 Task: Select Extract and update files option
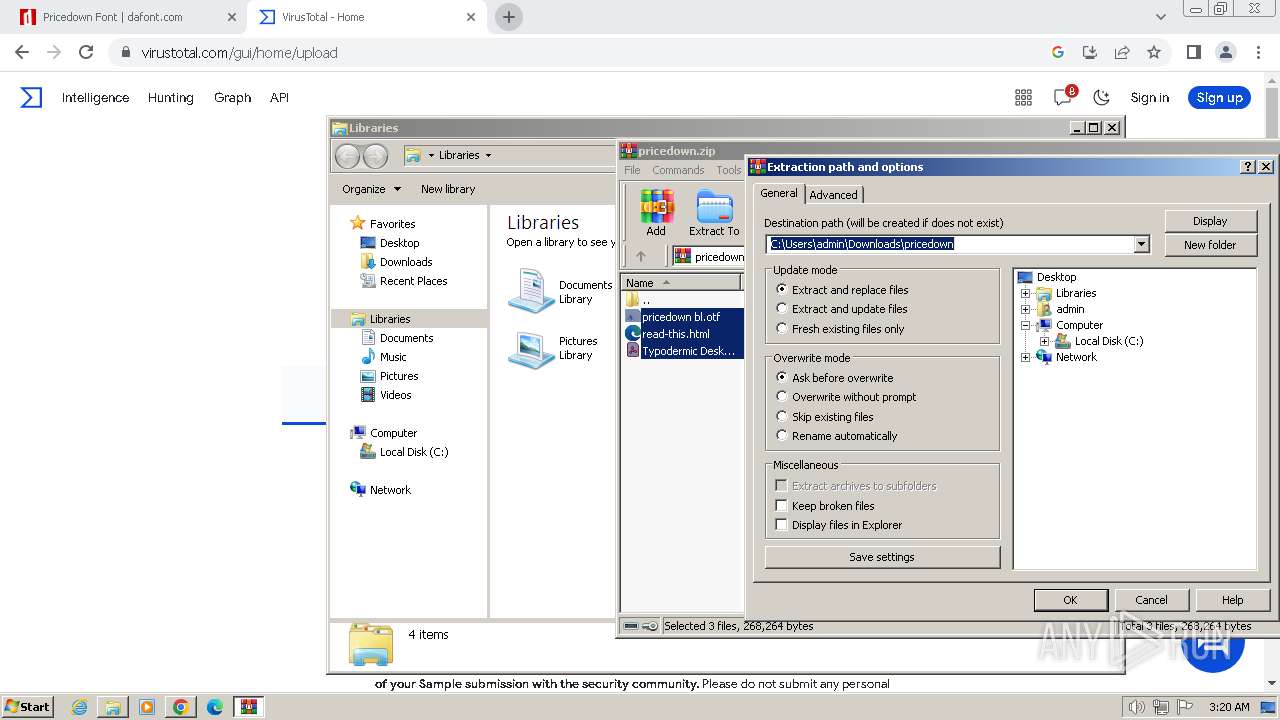tap(782, 309)
